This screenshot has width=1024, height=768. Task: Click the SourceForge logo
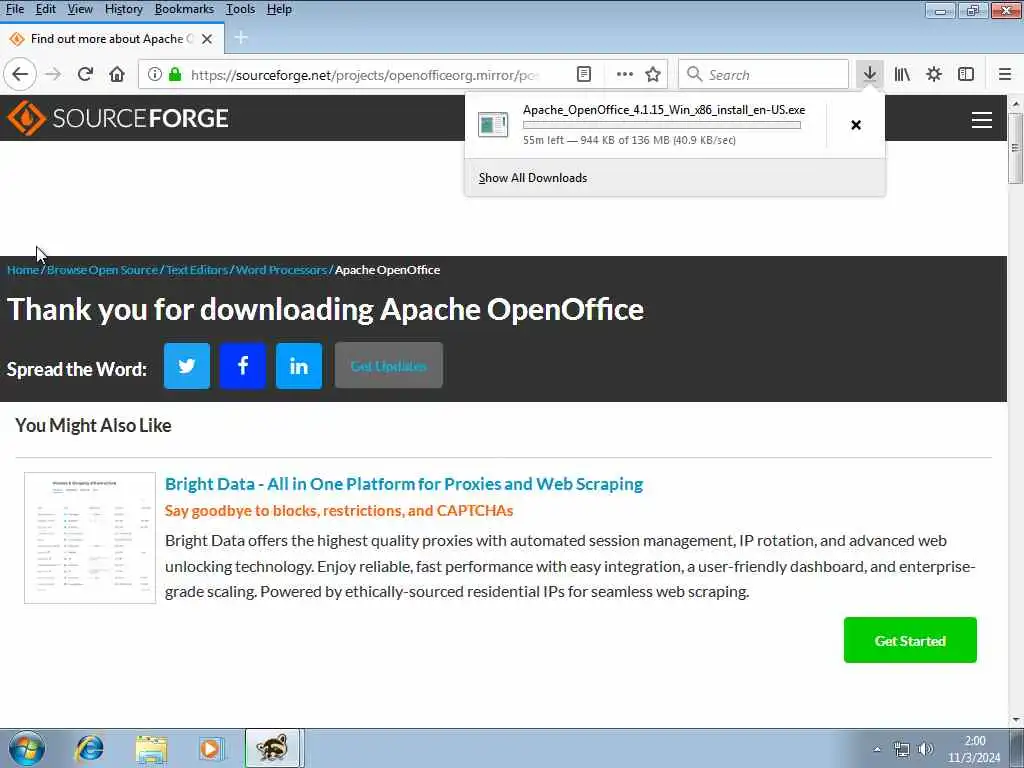(x=118, y=118)
